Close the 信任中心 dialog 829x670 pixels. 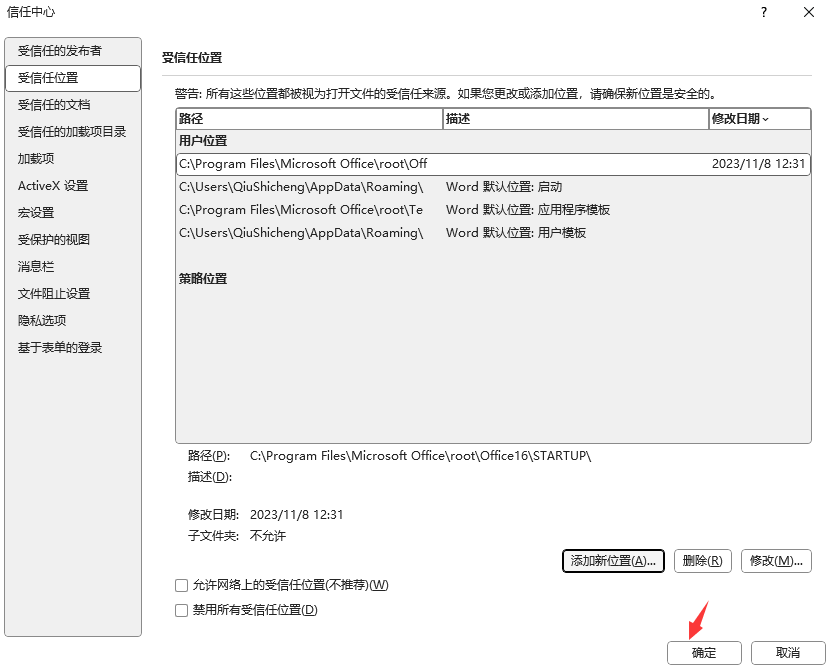click(x=809, y=12)
